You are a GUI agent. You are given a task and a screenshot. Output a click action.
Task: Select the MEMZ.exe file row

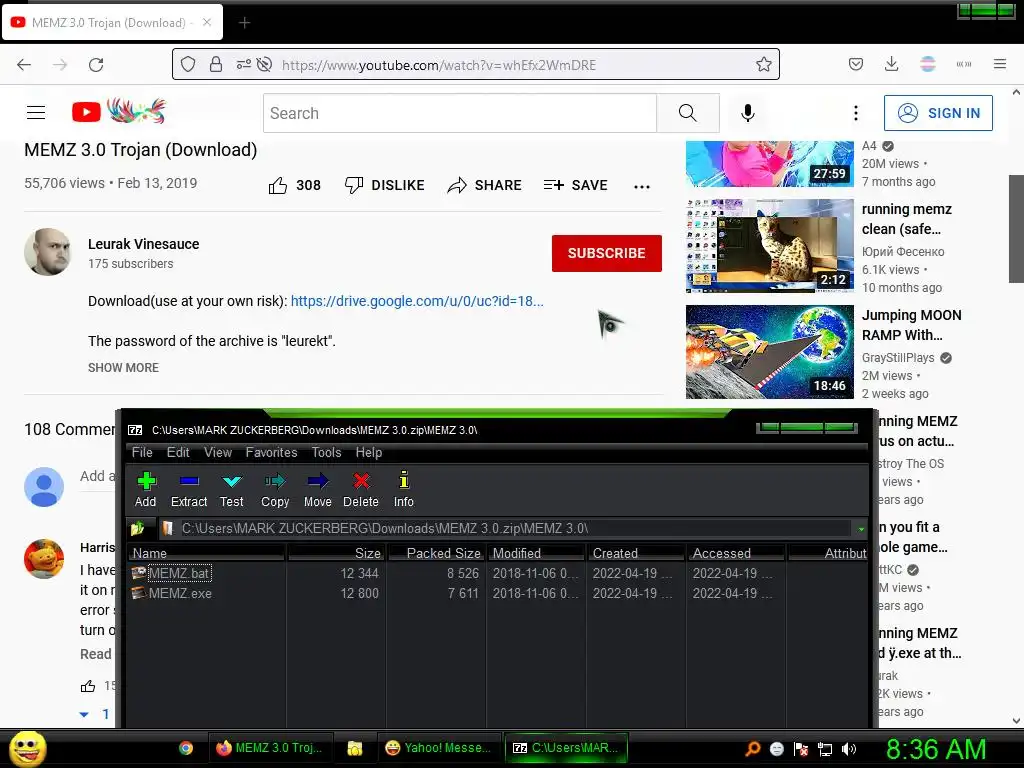click(496, 594)
